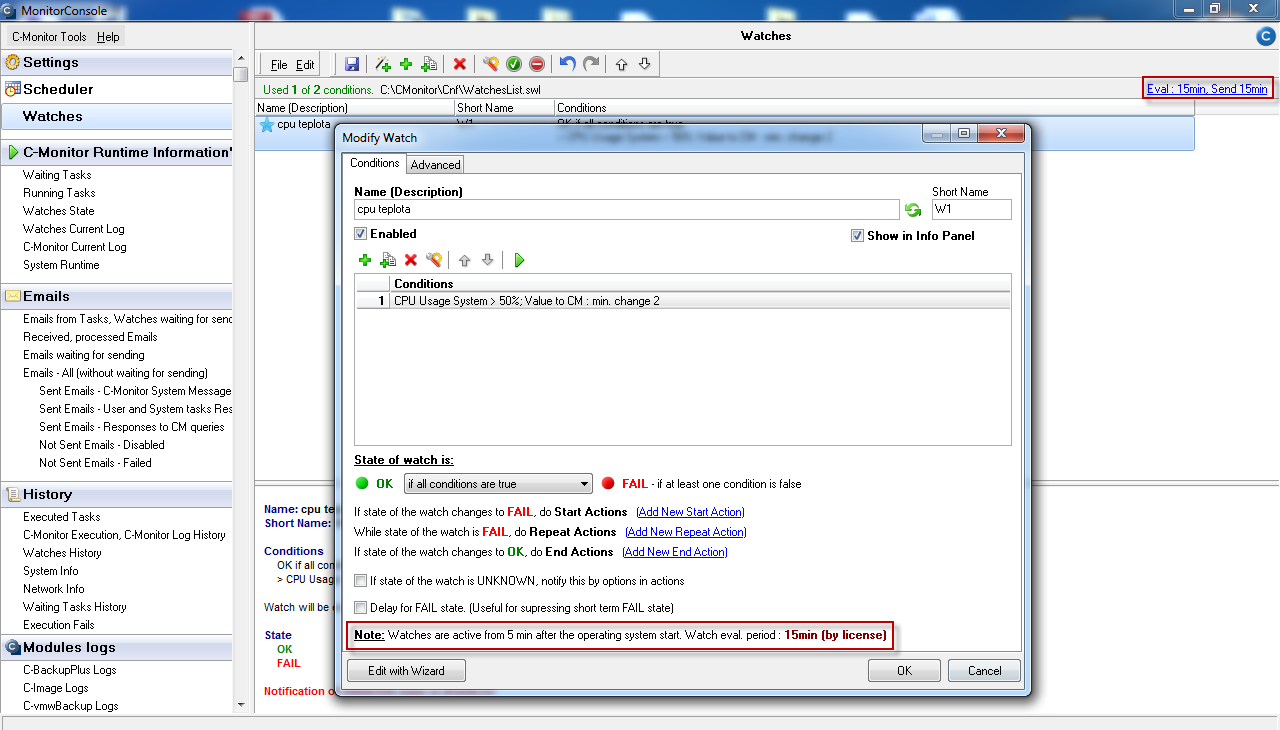Click the duplicate watch icon in main toolbar
Image resolution: width=1280 pixels, height=730 pixels.
429,64
